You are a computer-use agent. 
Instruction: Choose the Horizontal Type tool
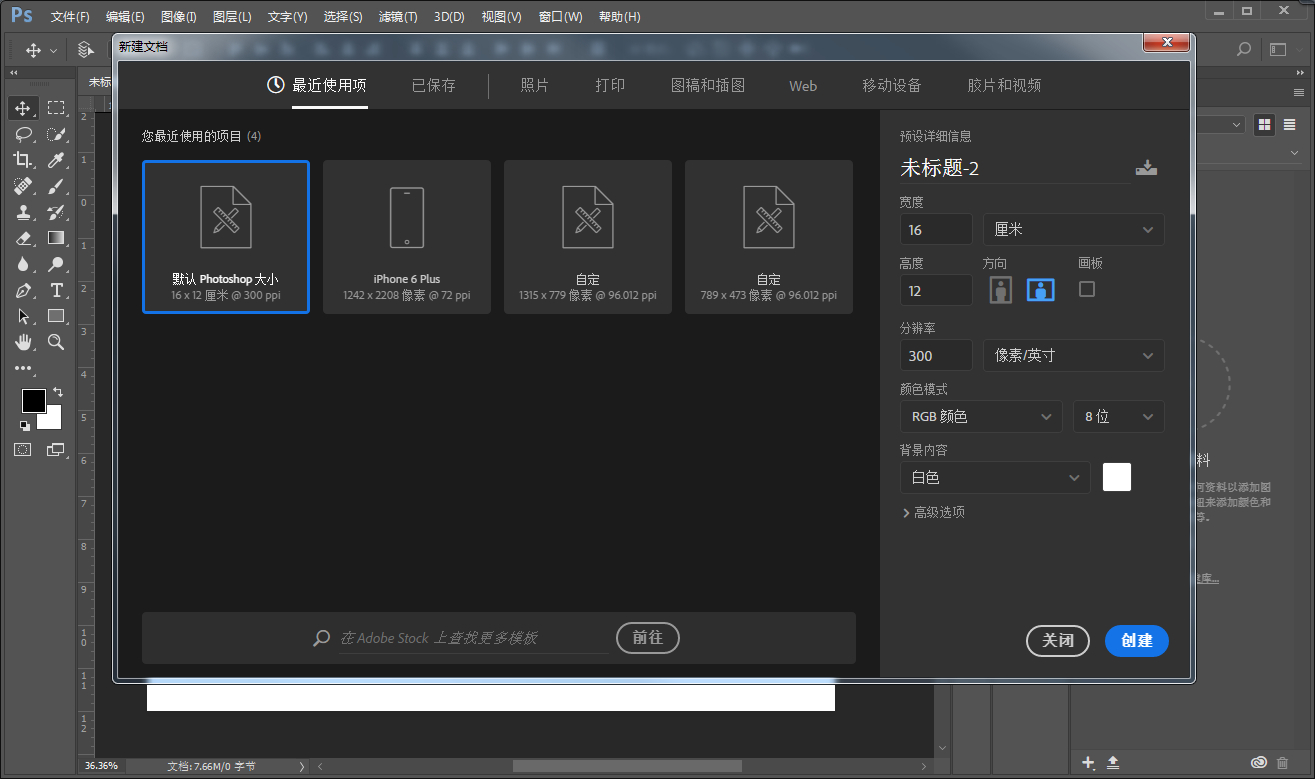coord(56,290)
